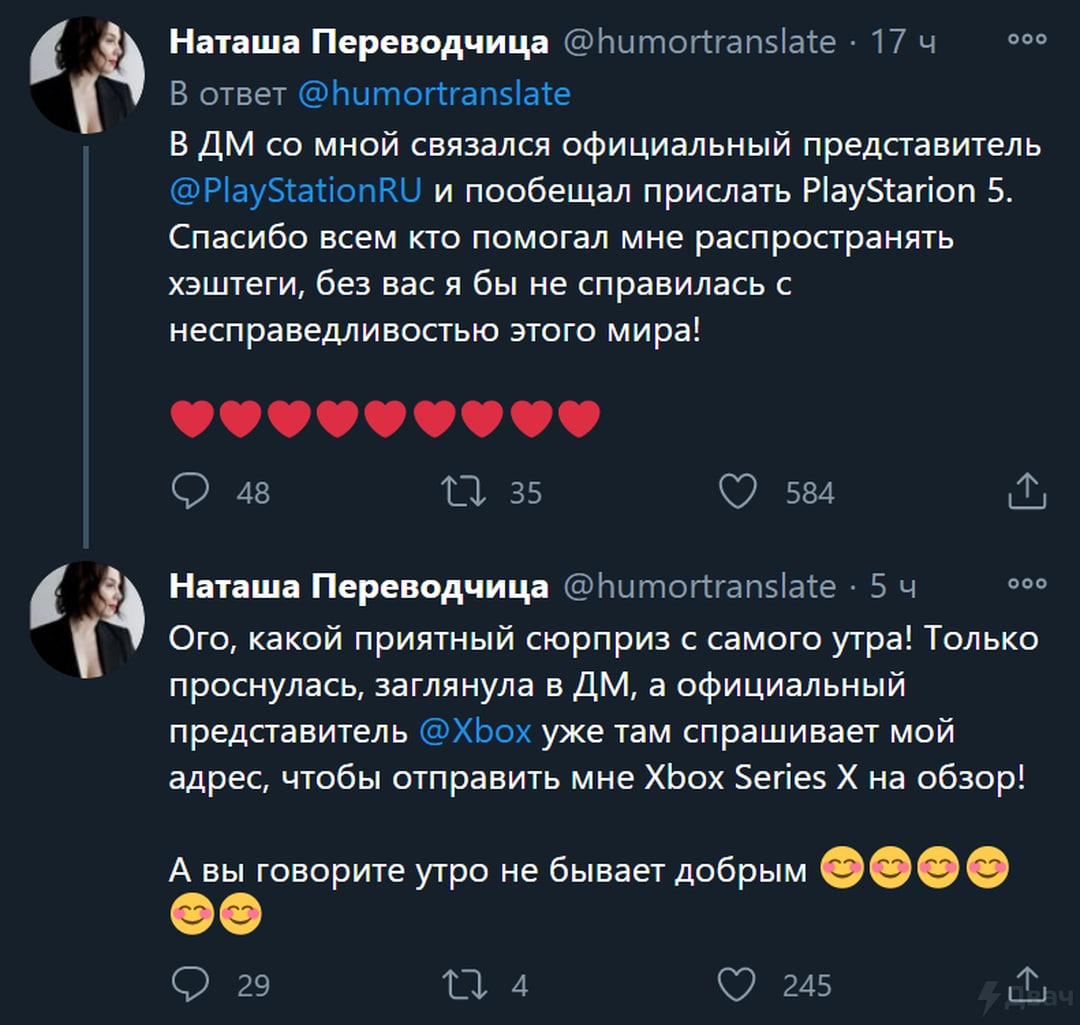The image size is (1080, 1025).
Task: Open Наташа Переводчица name on second tweet
Action: point(358,586)
